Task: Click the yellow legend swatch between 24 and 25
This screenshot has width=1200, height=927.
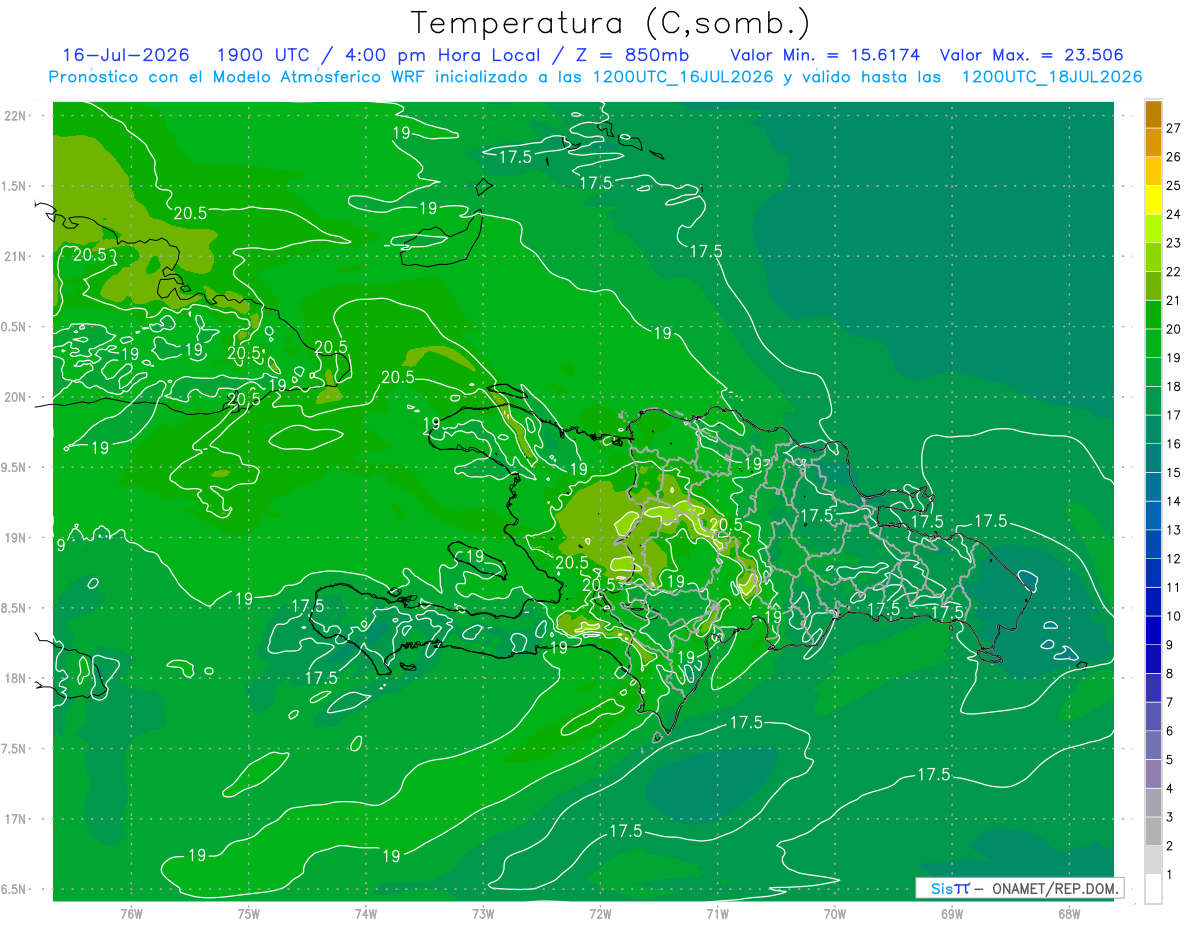Action: click(1153, 200)
